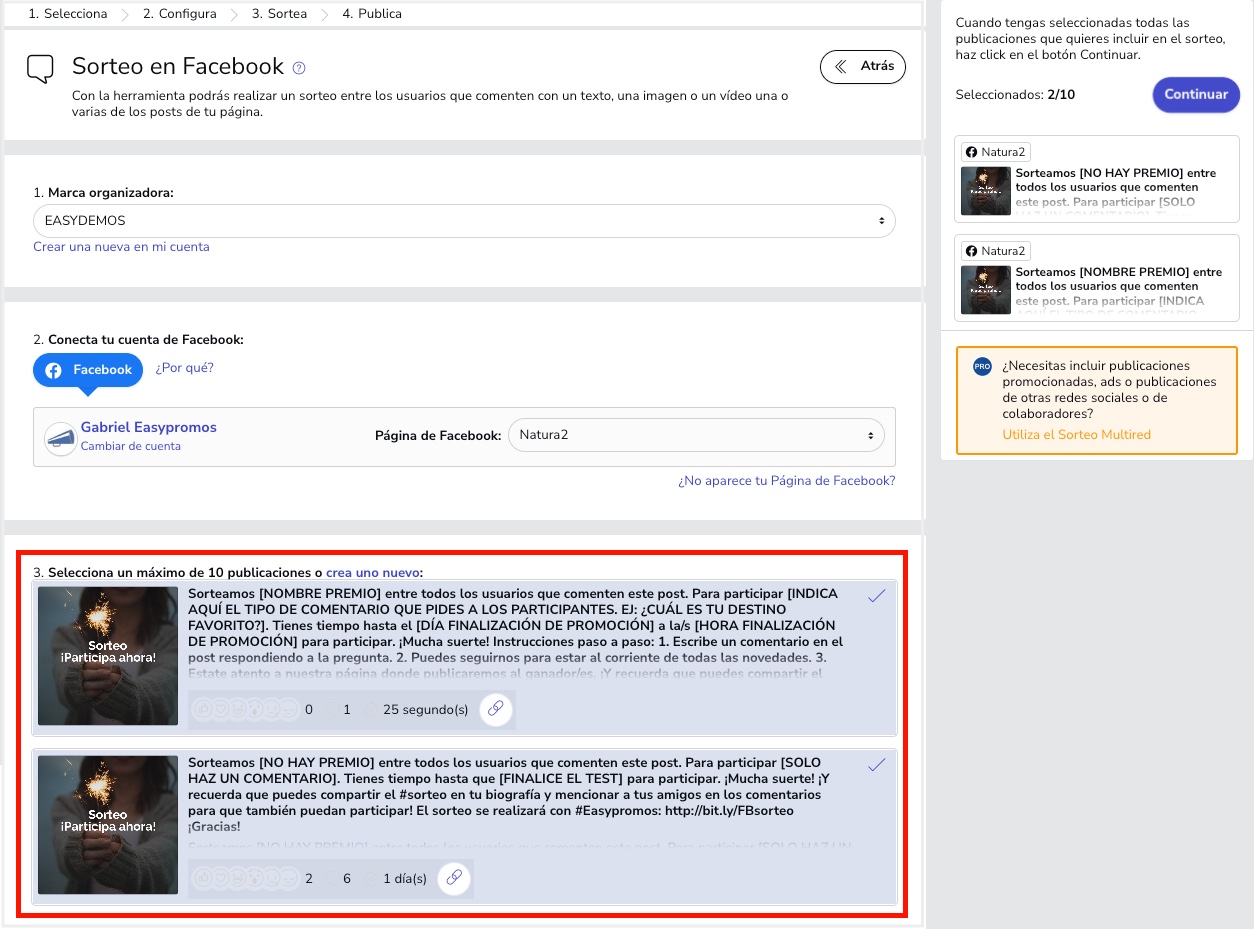Viewport: 1254px width, 929px height.
Task: Click the PRO badge icon in the orange notice
Action: (x=982, y=367)
